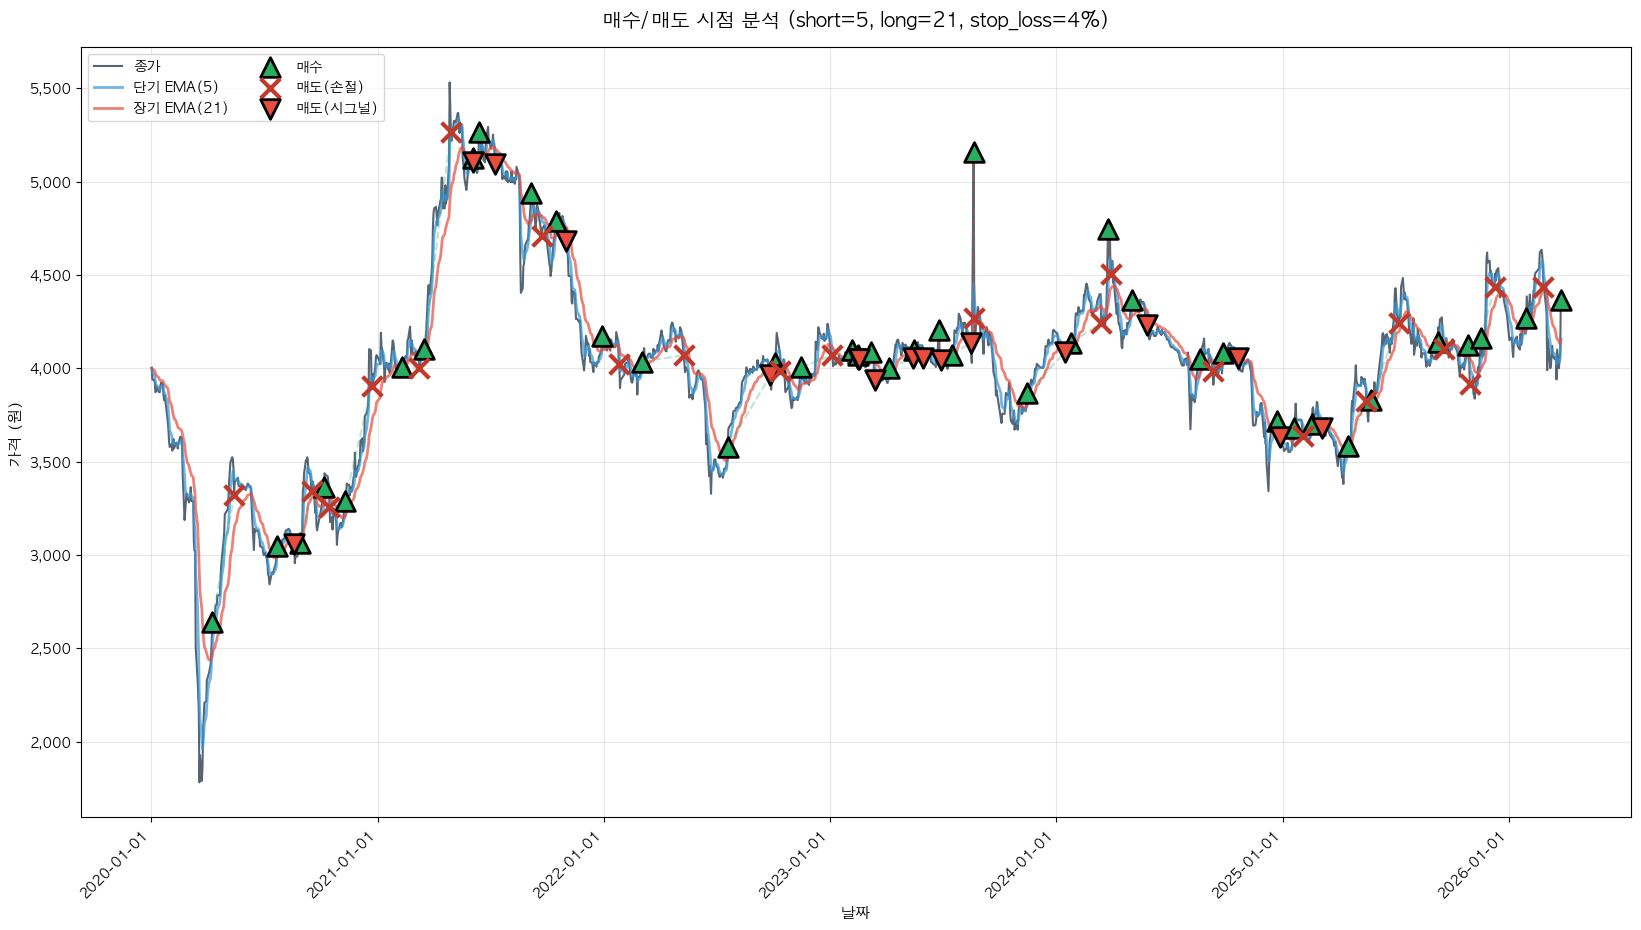1641x930 pixels.
Task: Click the 종가 legend line swatch
Action: (109, 67)
